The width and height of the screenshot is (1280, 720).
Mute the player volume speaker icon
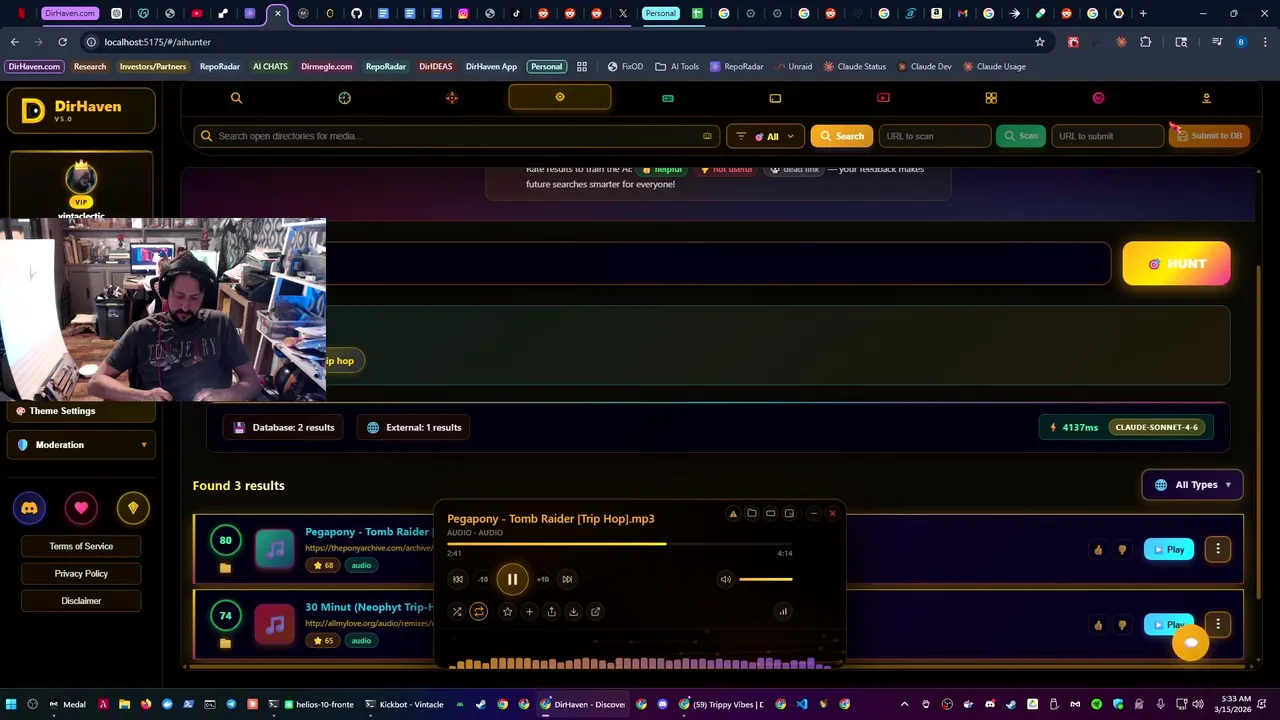(x=726, y=579)
